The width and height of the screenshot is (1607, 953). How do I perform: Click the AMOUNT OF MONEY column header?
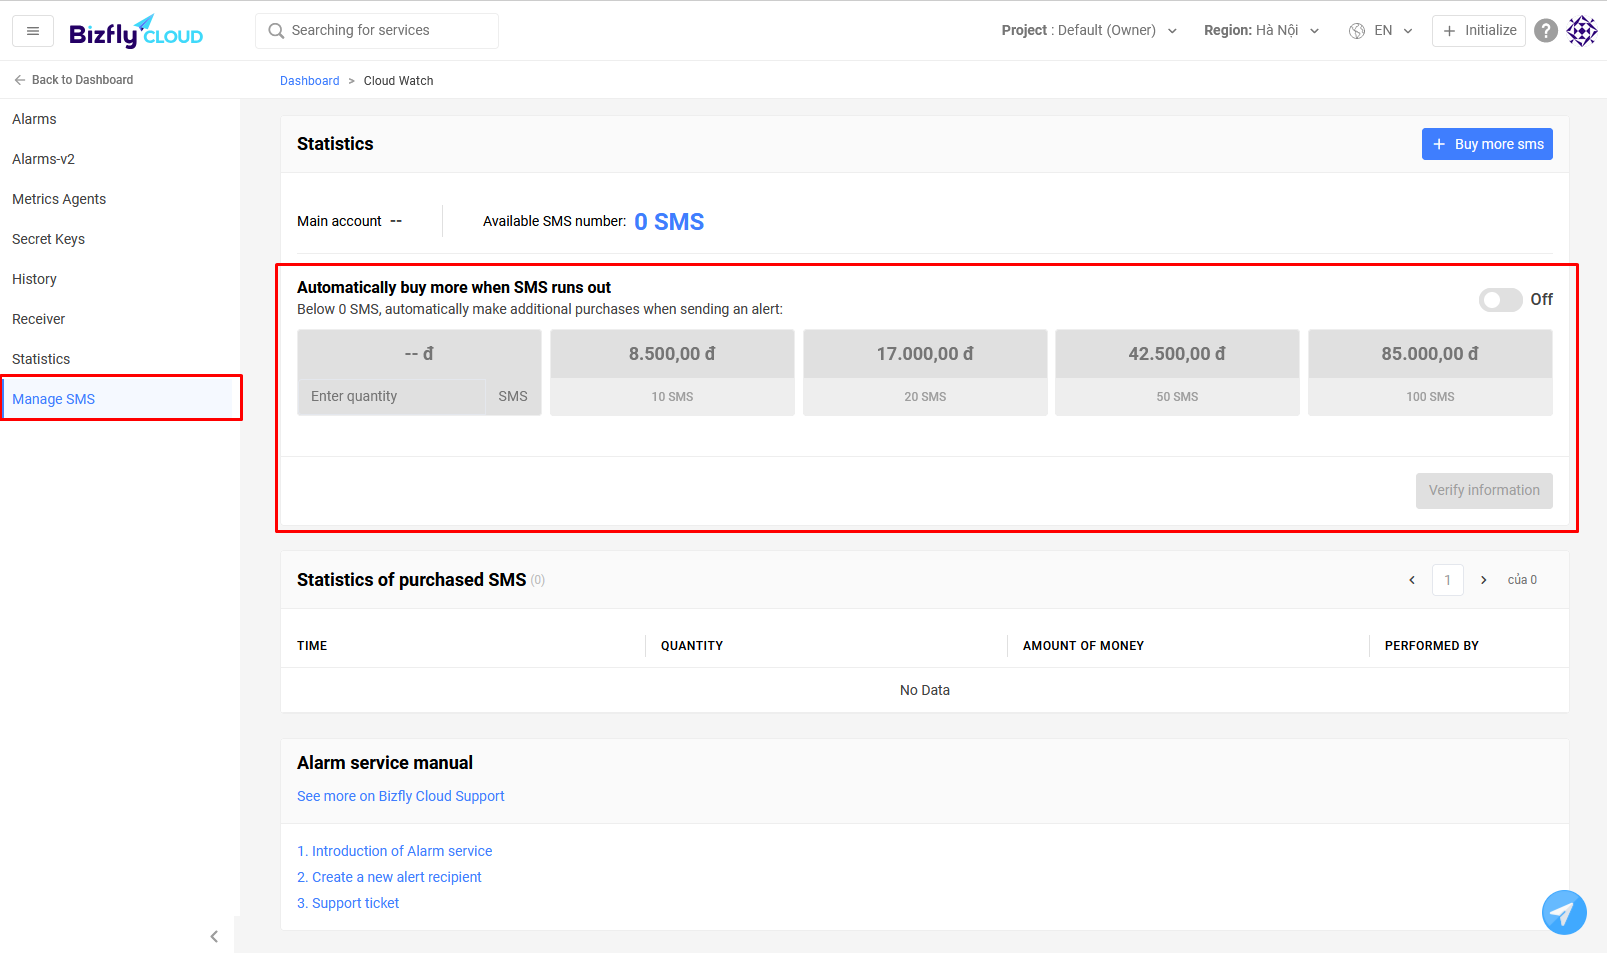[1083, 646]
